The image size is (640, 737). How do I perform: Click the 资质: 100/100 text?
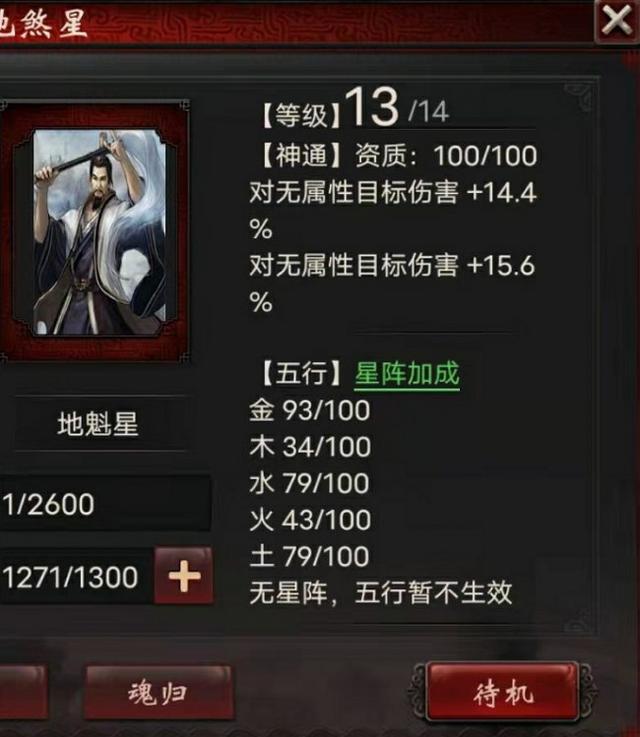pos(445,156)
